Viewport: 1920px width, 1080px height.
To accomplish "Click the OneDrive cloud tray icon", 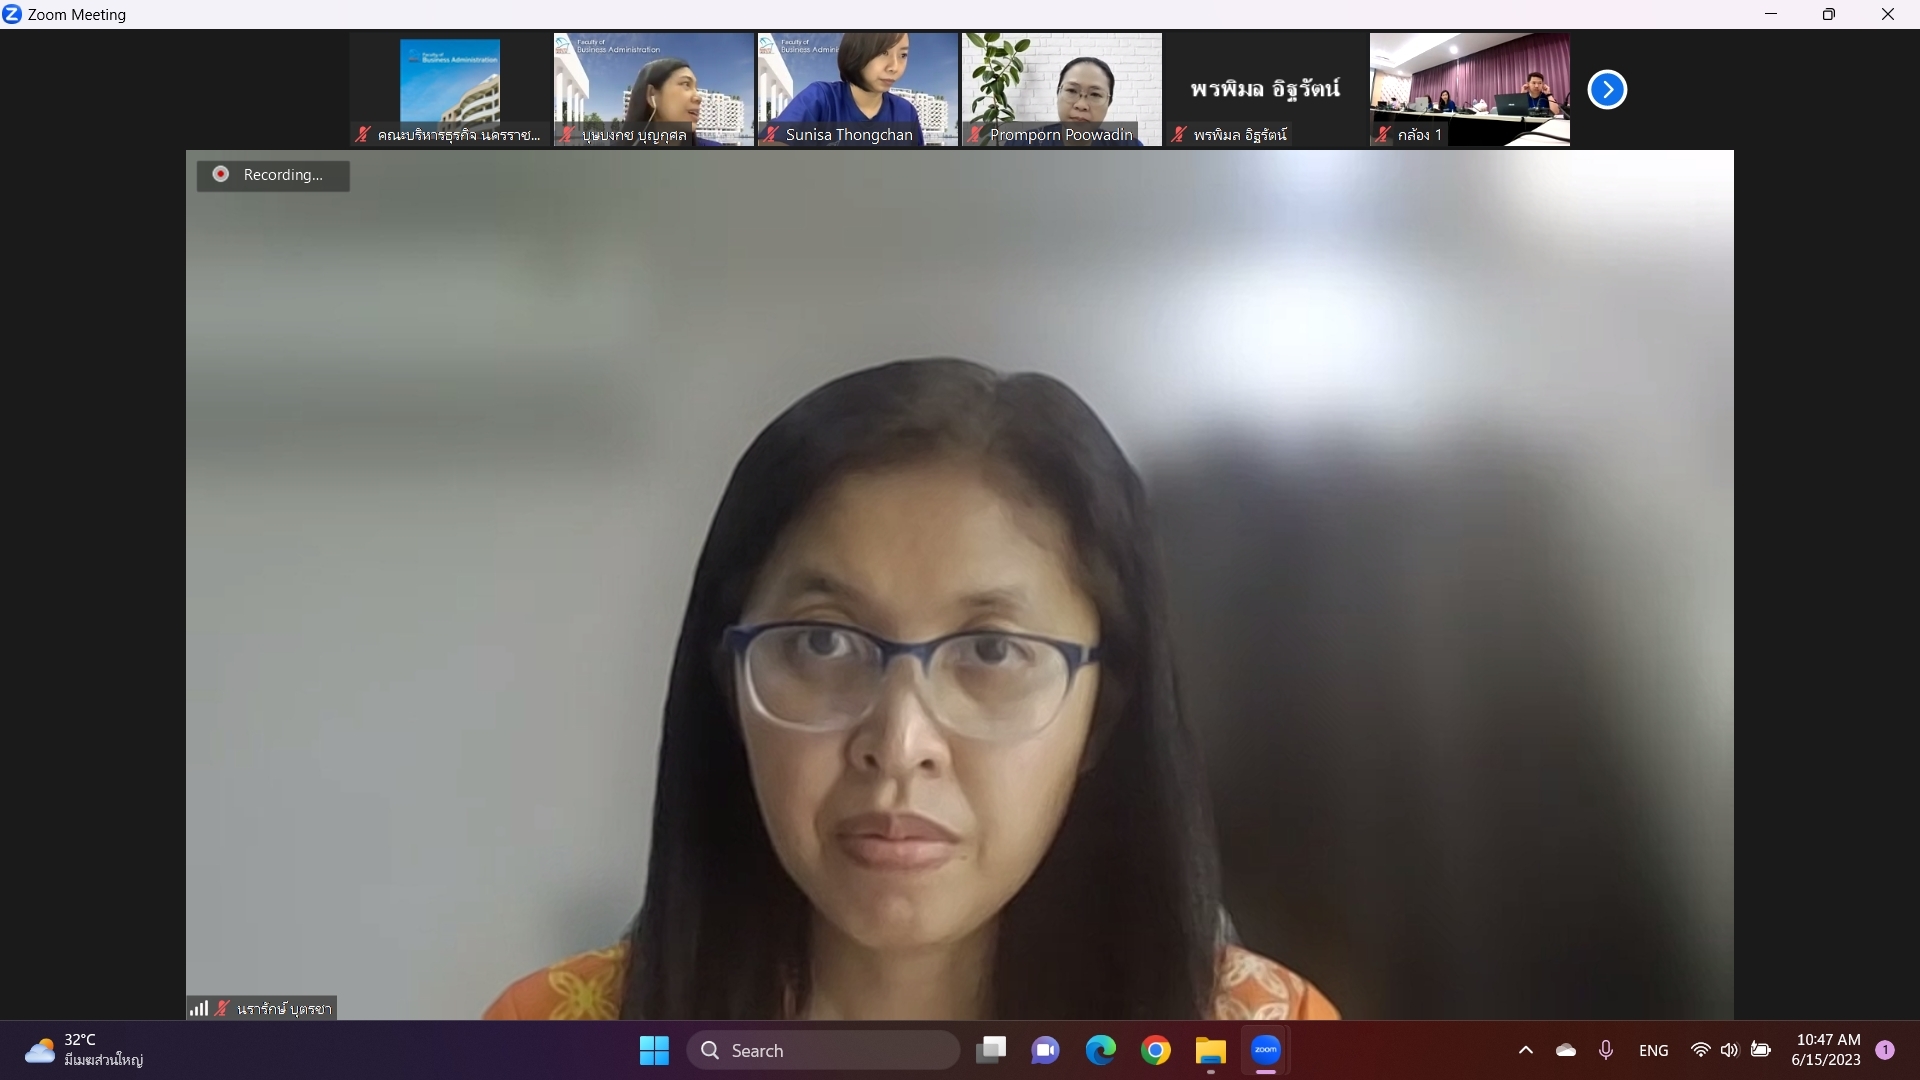I will [1566, 1051].
